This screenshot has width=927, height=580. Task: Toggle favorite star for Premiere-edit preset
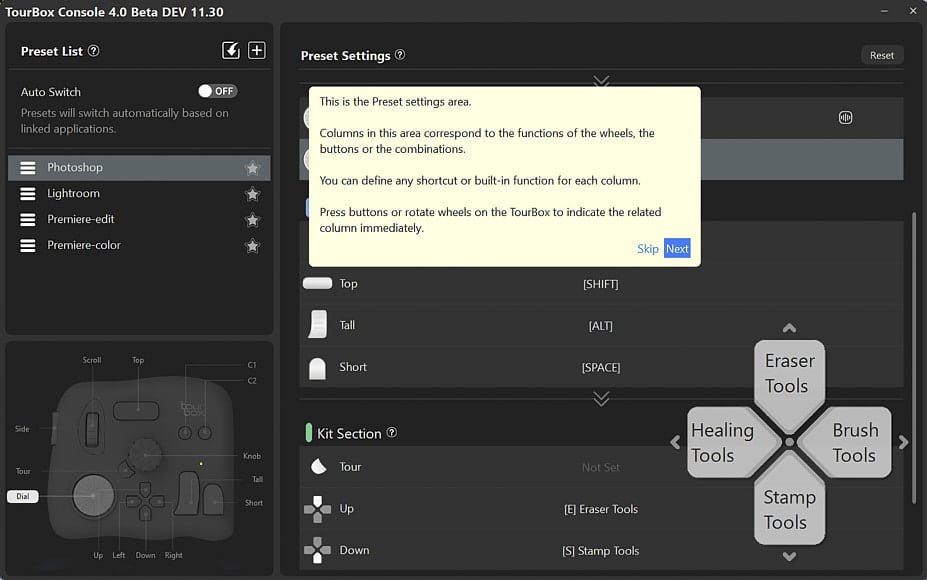tap(252, 220)
